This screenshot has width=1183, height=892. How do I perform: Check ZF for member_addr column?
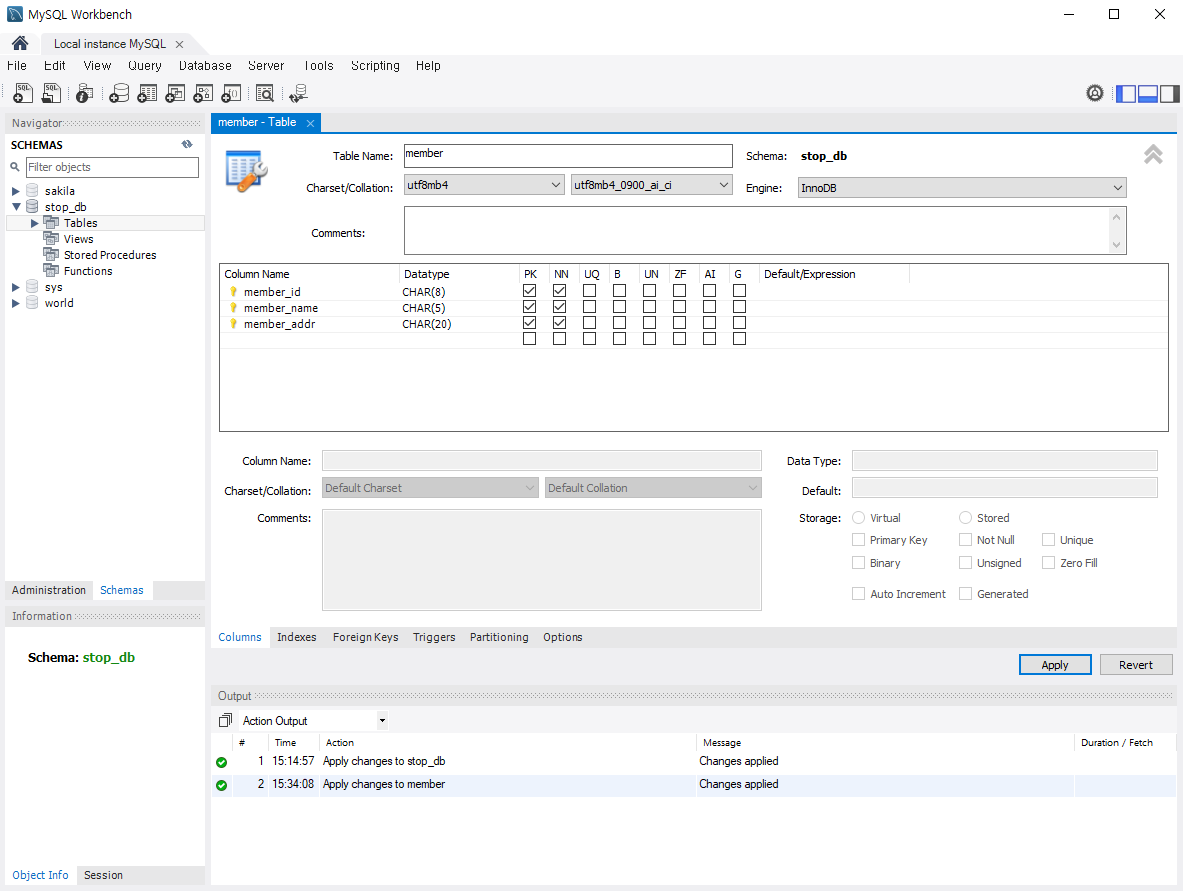[680, 323]
